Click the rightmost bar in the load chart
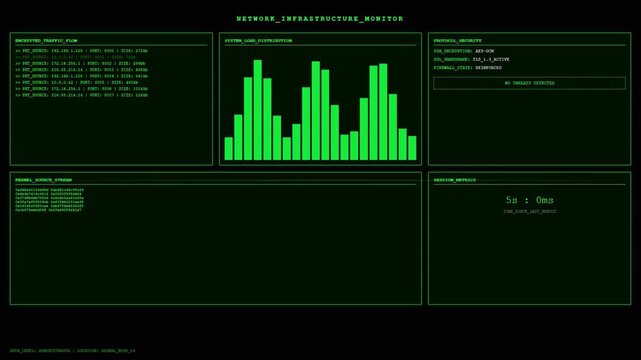 412,148
